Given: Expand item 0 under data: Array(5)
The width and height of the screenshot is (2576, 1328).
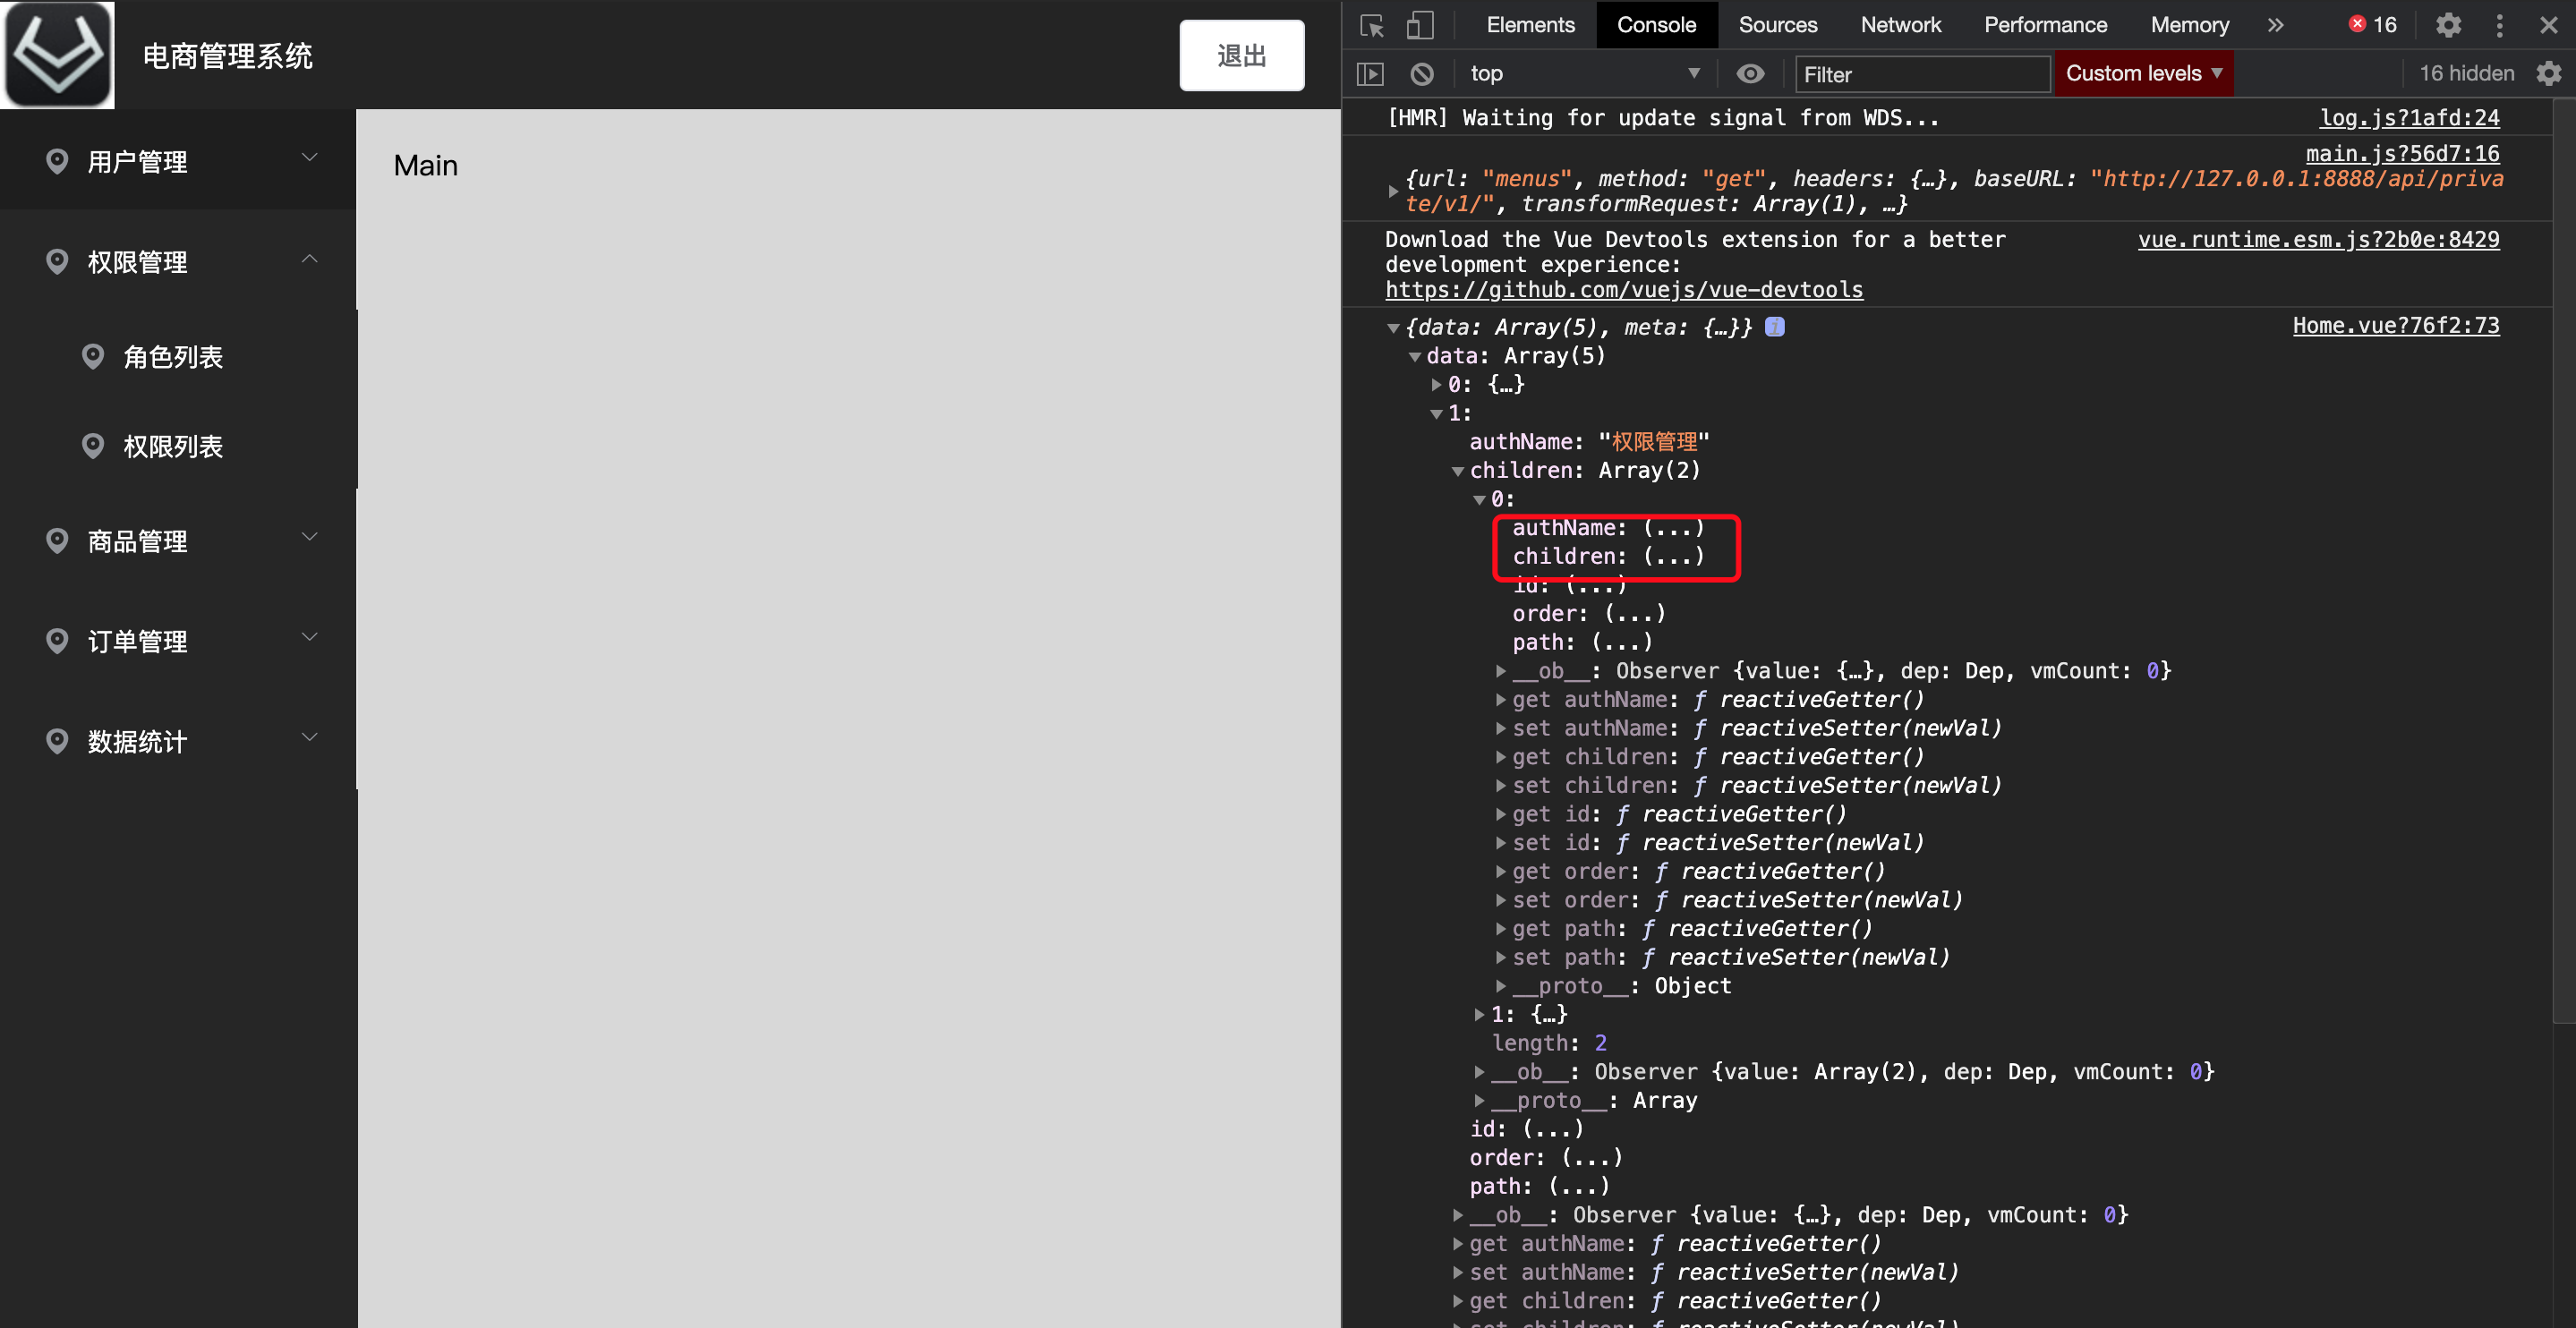Looking at the screenshot, I should coord(1436,385).
